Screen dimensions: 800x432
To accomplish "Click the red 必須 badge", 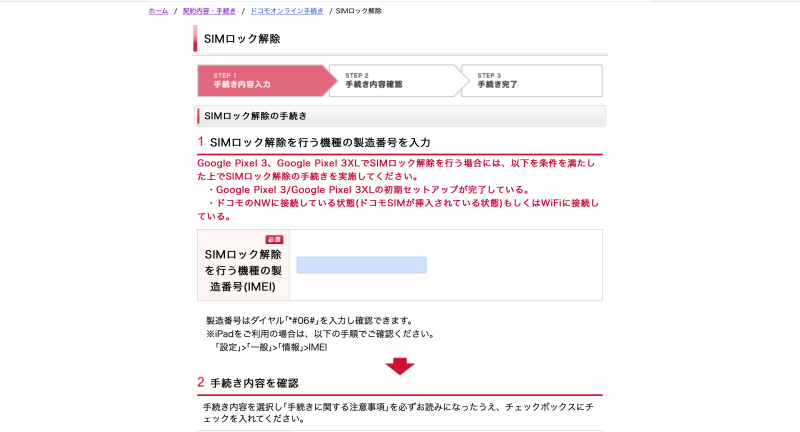I will (x=274, y=239).
